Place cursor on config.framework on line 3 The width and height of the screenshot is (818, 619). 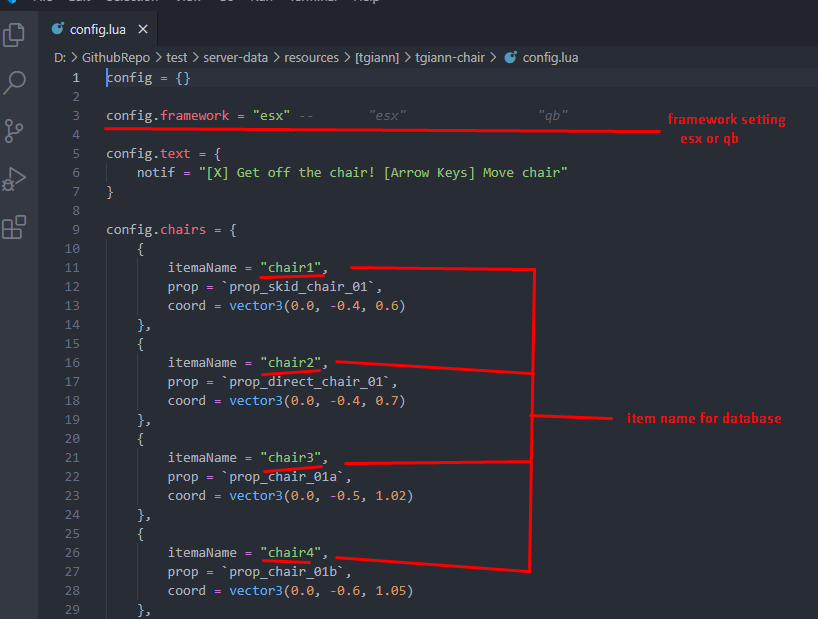point(168,116)
